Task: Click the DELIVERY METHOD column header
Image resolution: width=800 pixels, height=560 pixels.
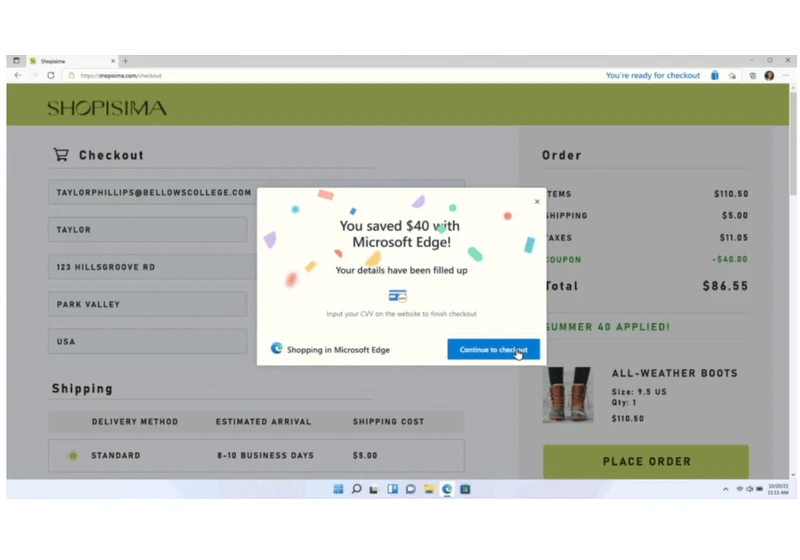Action: tap(135, 422)
